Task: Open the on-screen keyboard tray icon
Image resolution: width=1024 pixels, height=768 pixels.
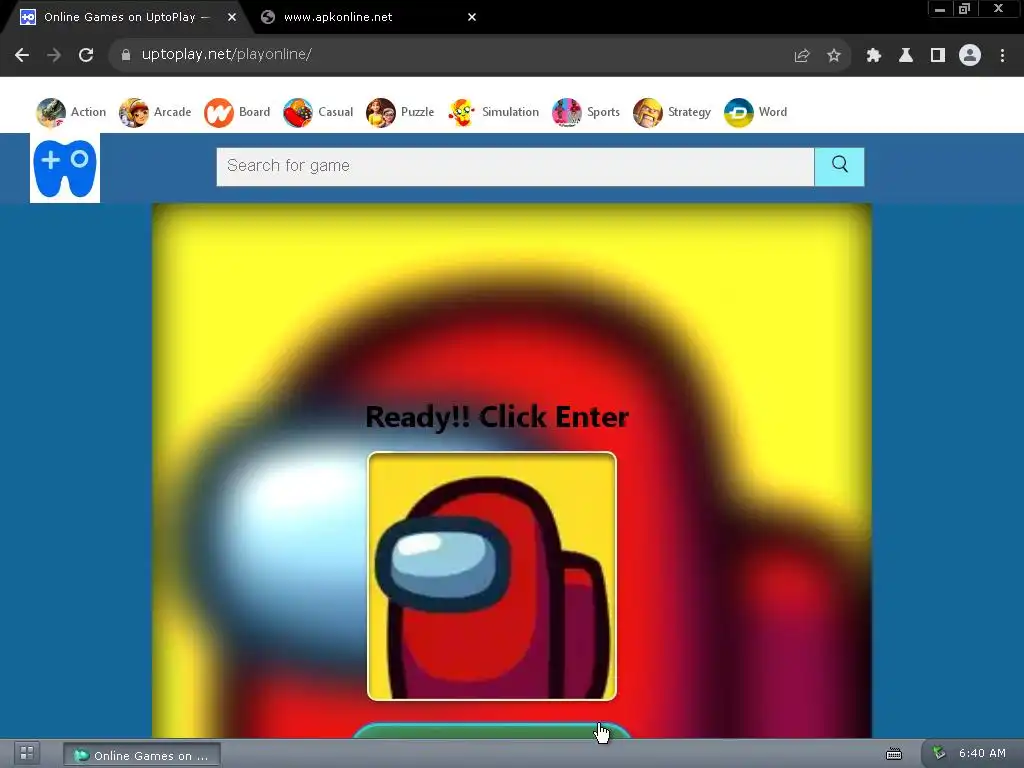Action: (x=894, y=754)
